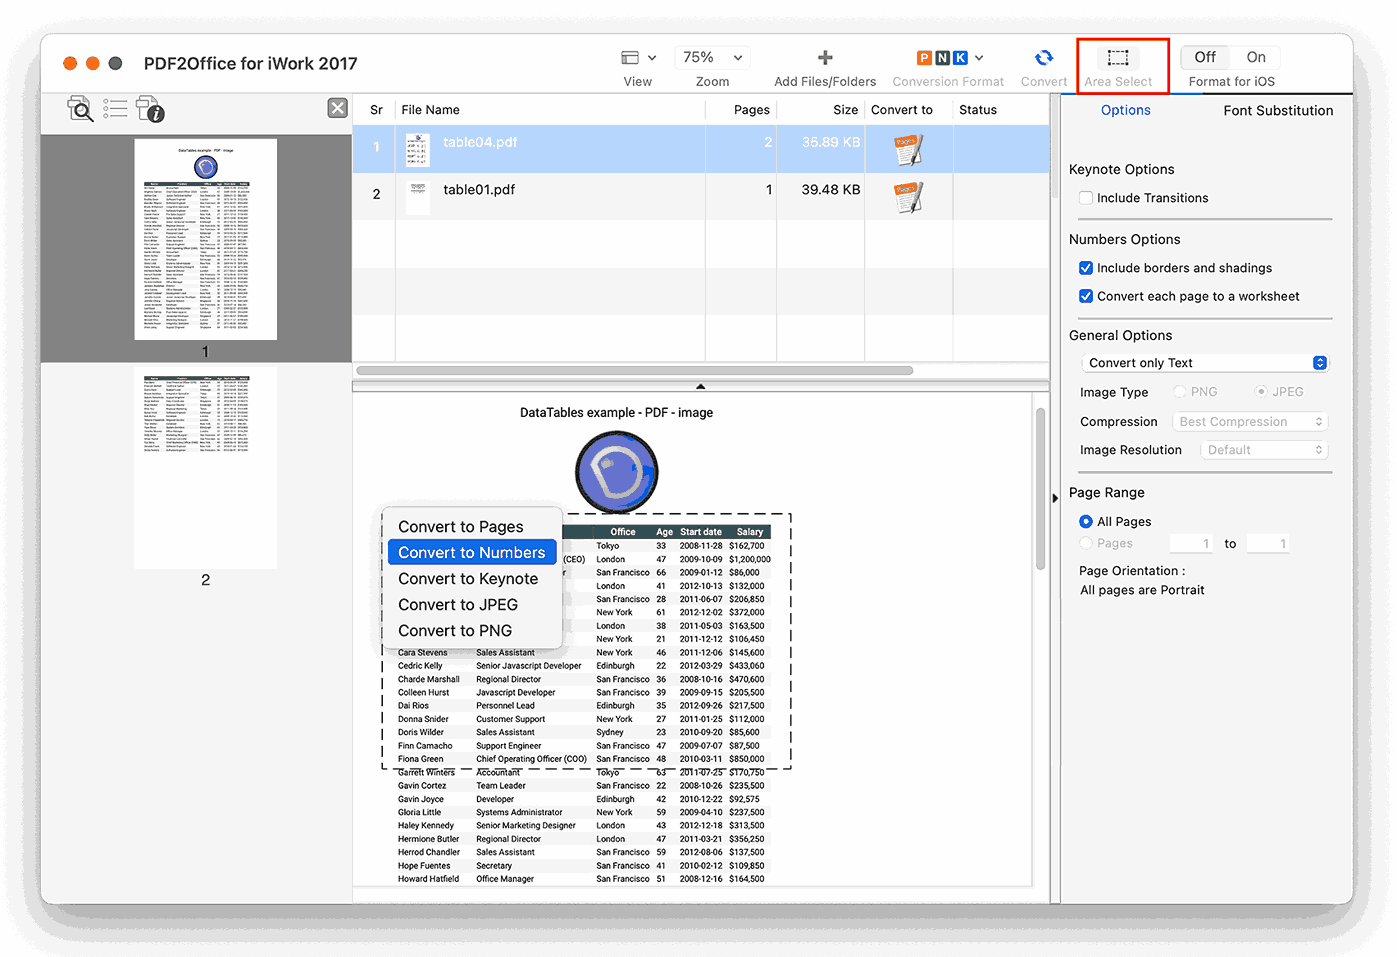
Task: Click the Pages convert icon for table04.pdf
Action: point(908,149)
